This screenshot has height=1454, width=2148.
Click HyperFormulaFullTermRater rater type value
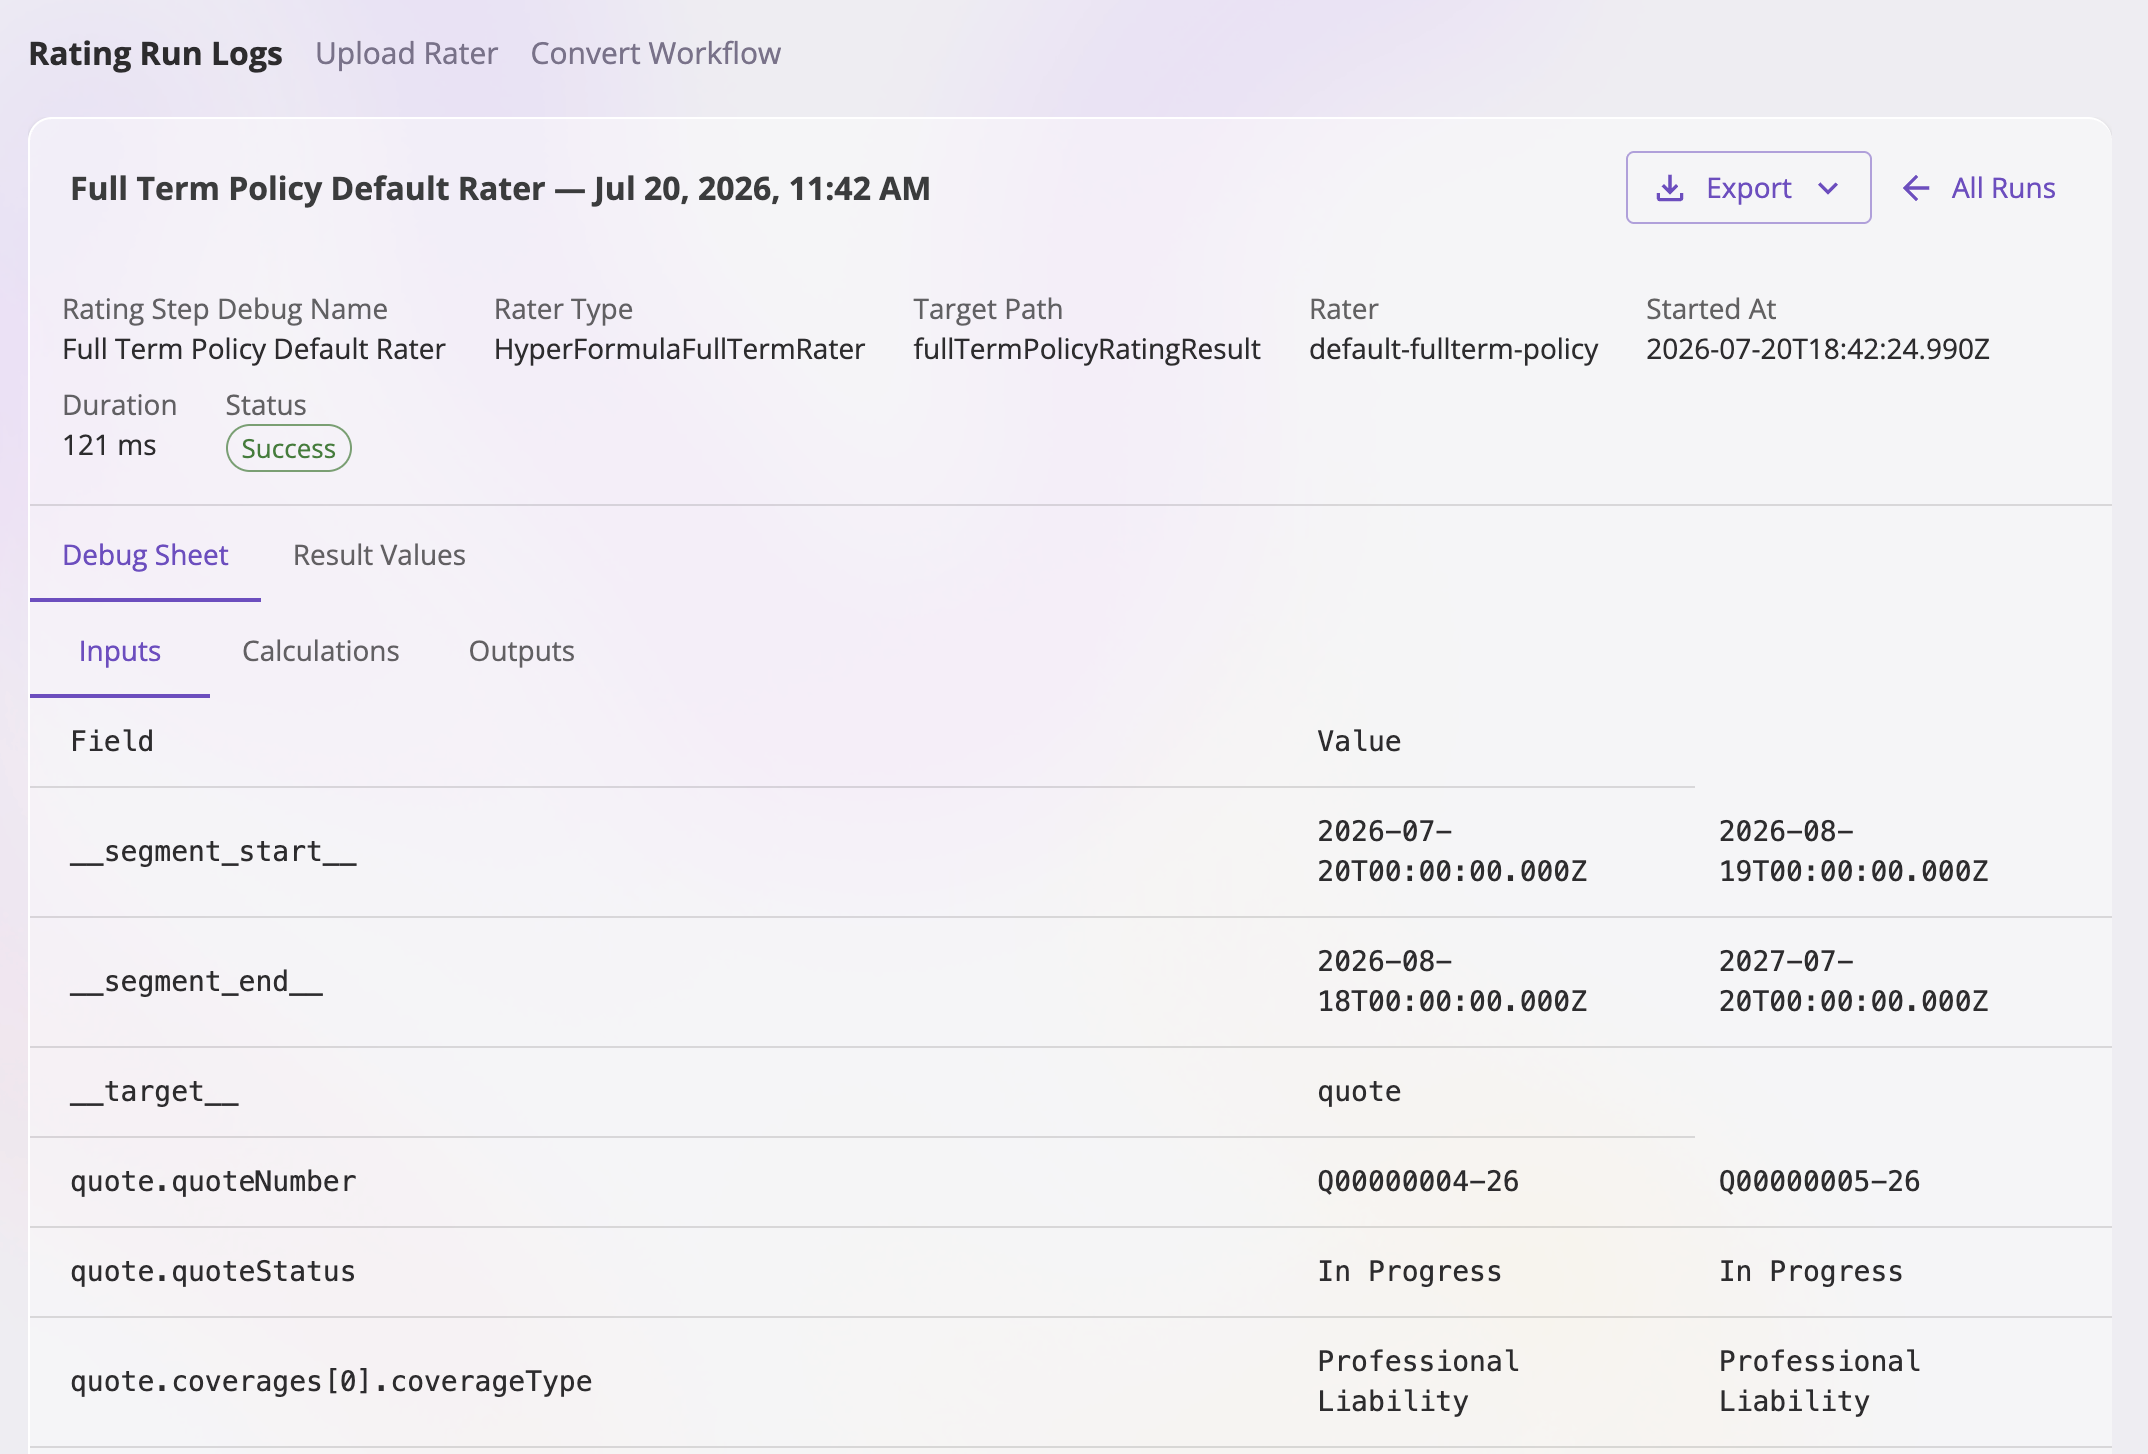point(679,349)
